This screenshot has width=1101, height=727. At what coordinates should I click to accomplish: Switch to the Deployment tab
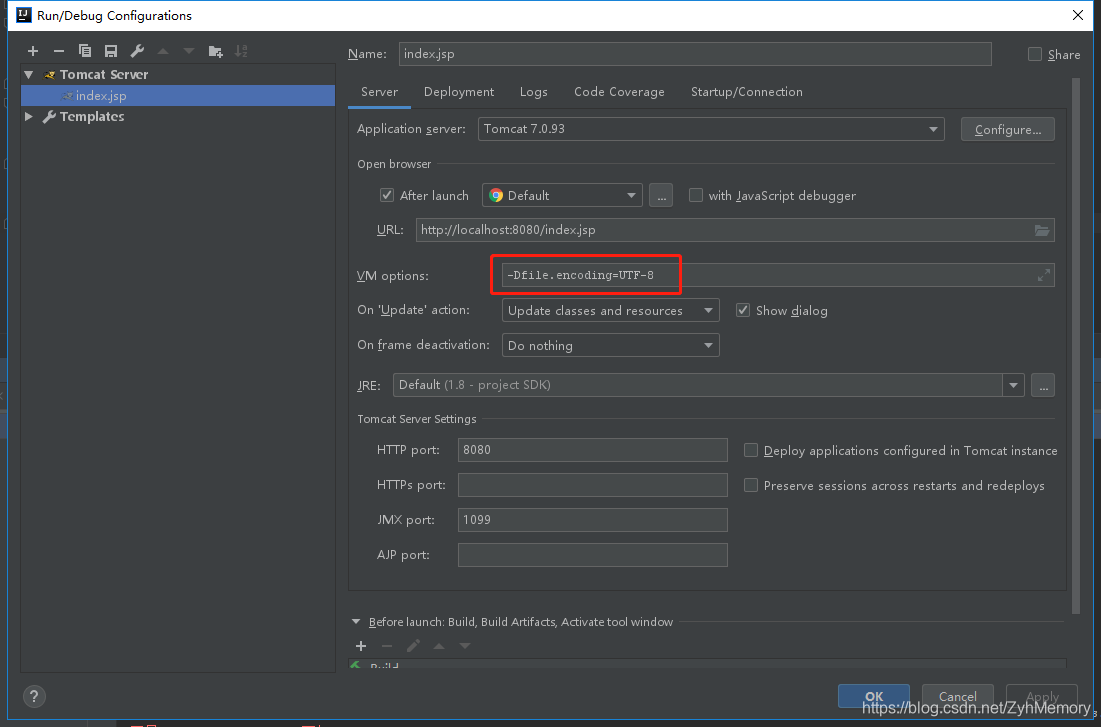tap(459, 92)
